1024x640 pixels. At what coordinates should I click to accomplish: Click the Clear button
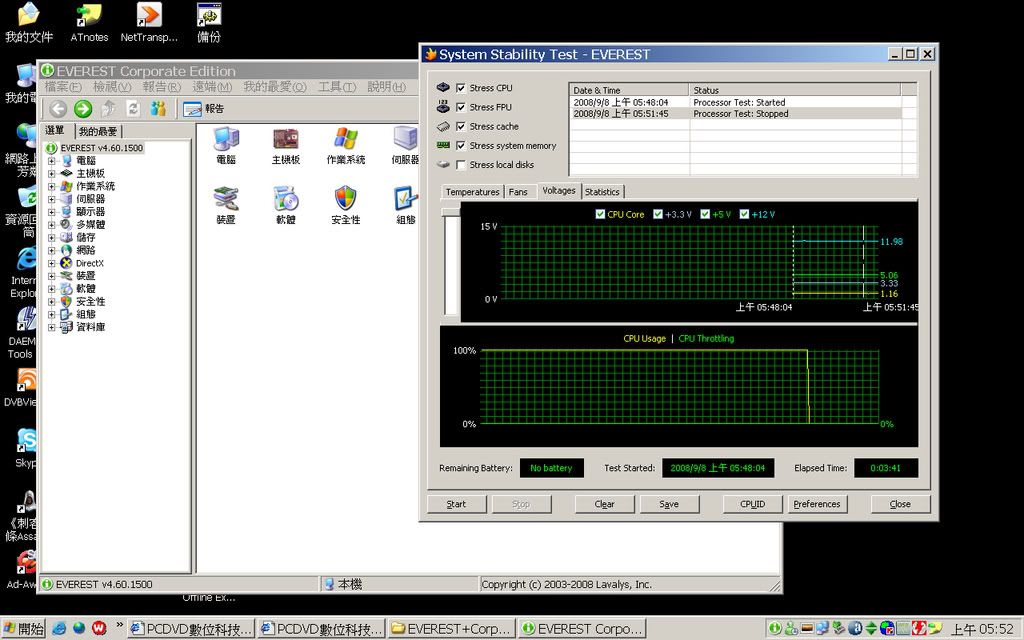[604, 504]
